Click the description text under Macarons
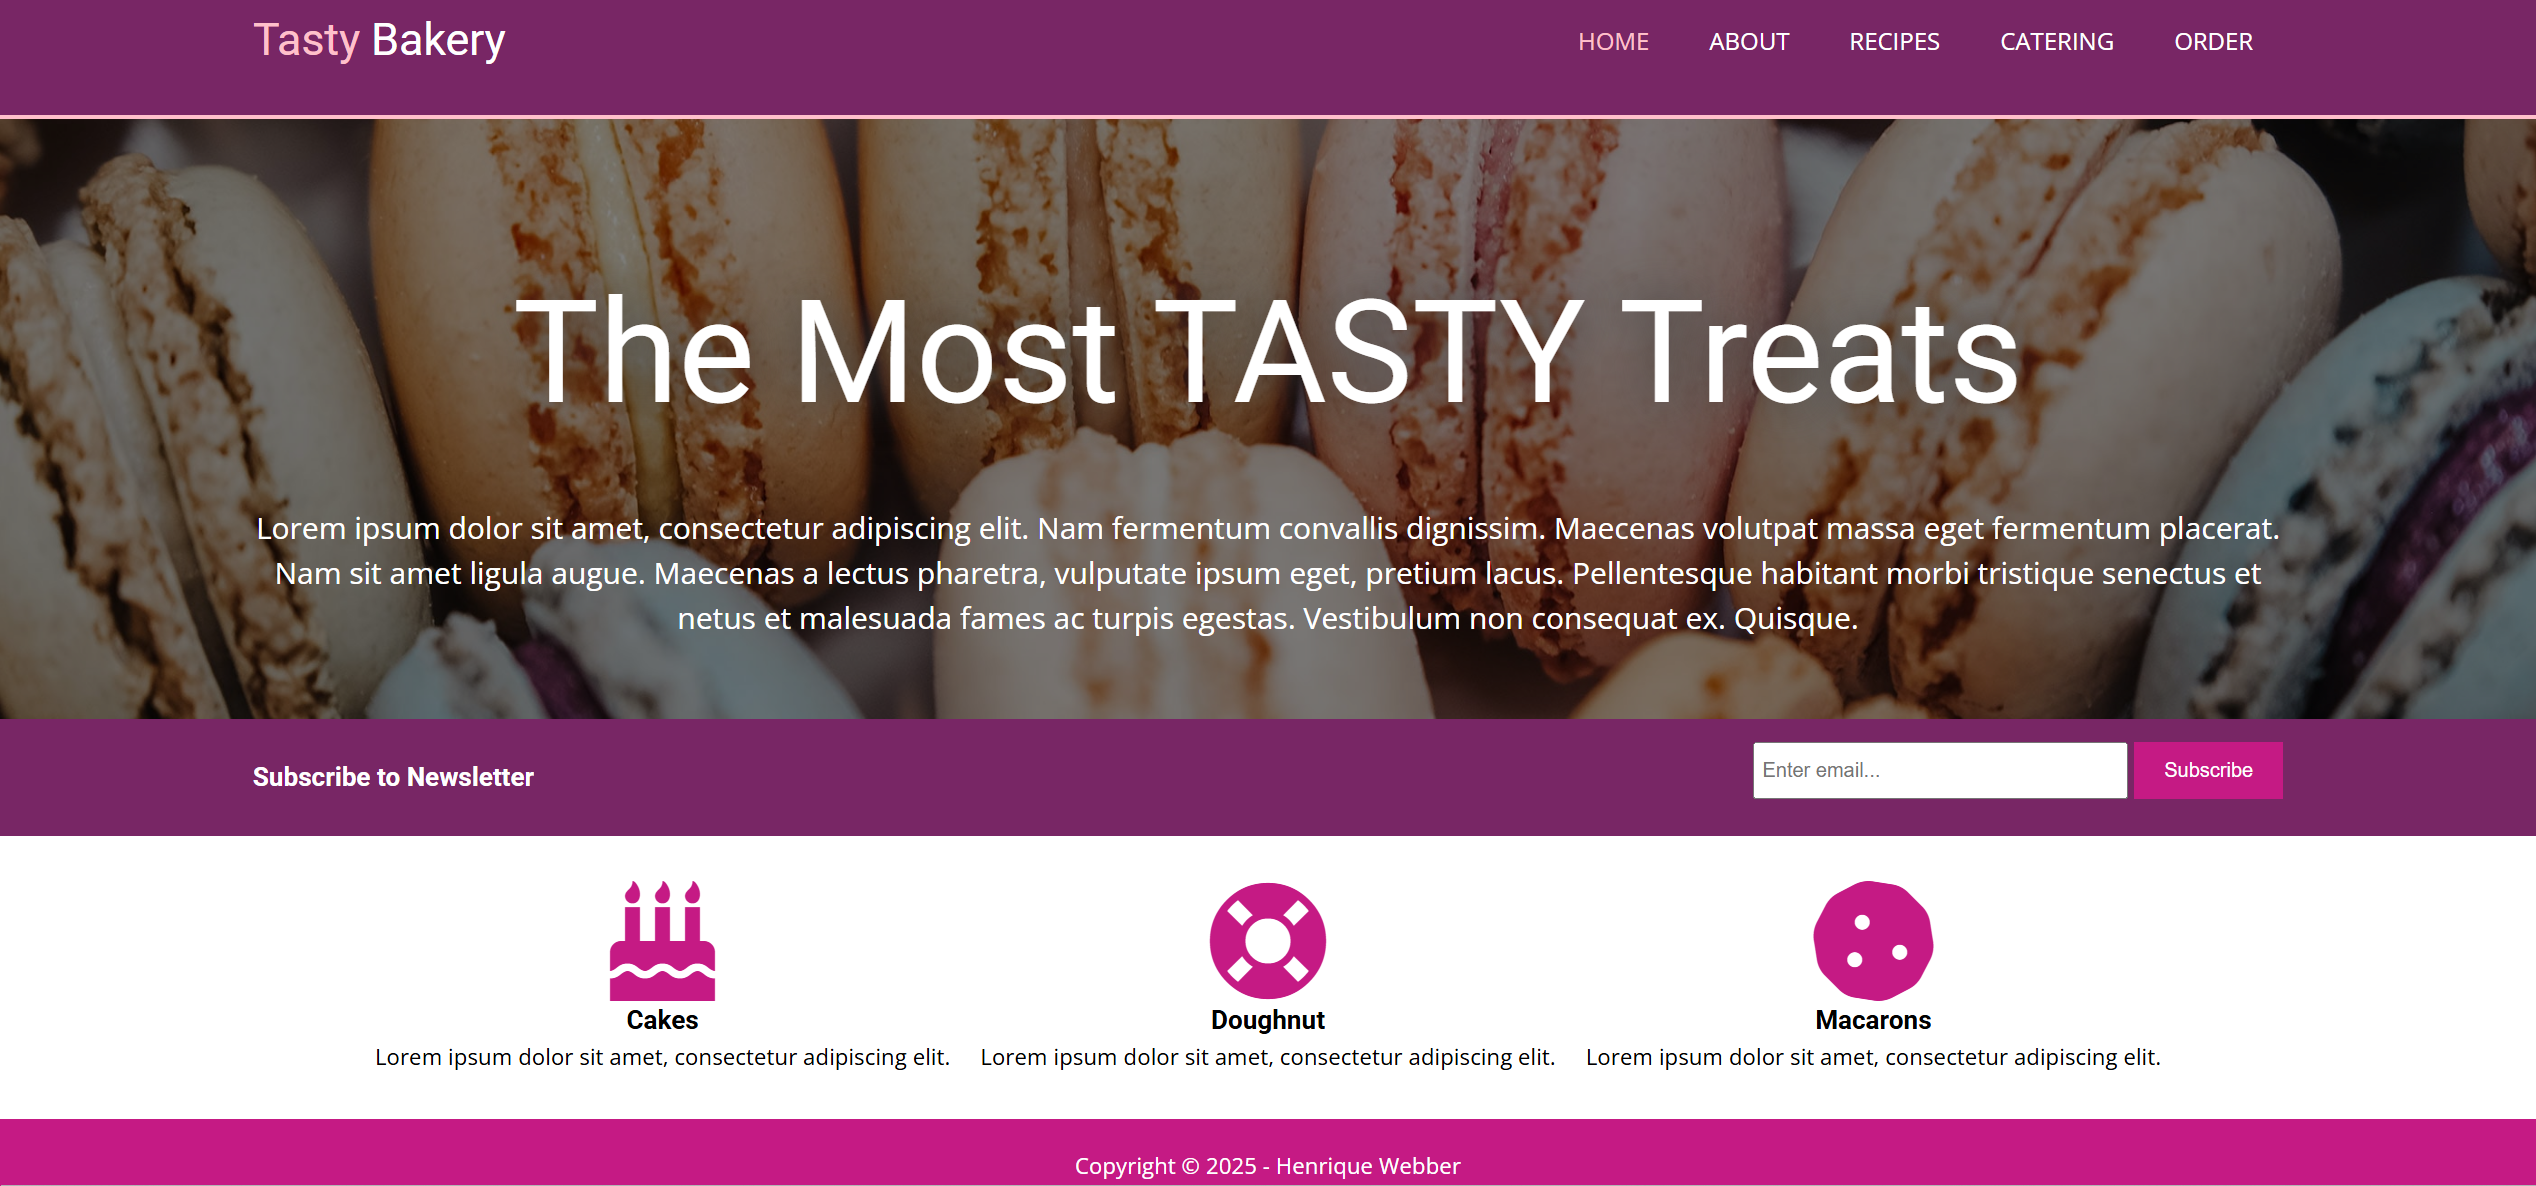The height and width of the screenshot is (1186, 2536). click(1873, 1057)
